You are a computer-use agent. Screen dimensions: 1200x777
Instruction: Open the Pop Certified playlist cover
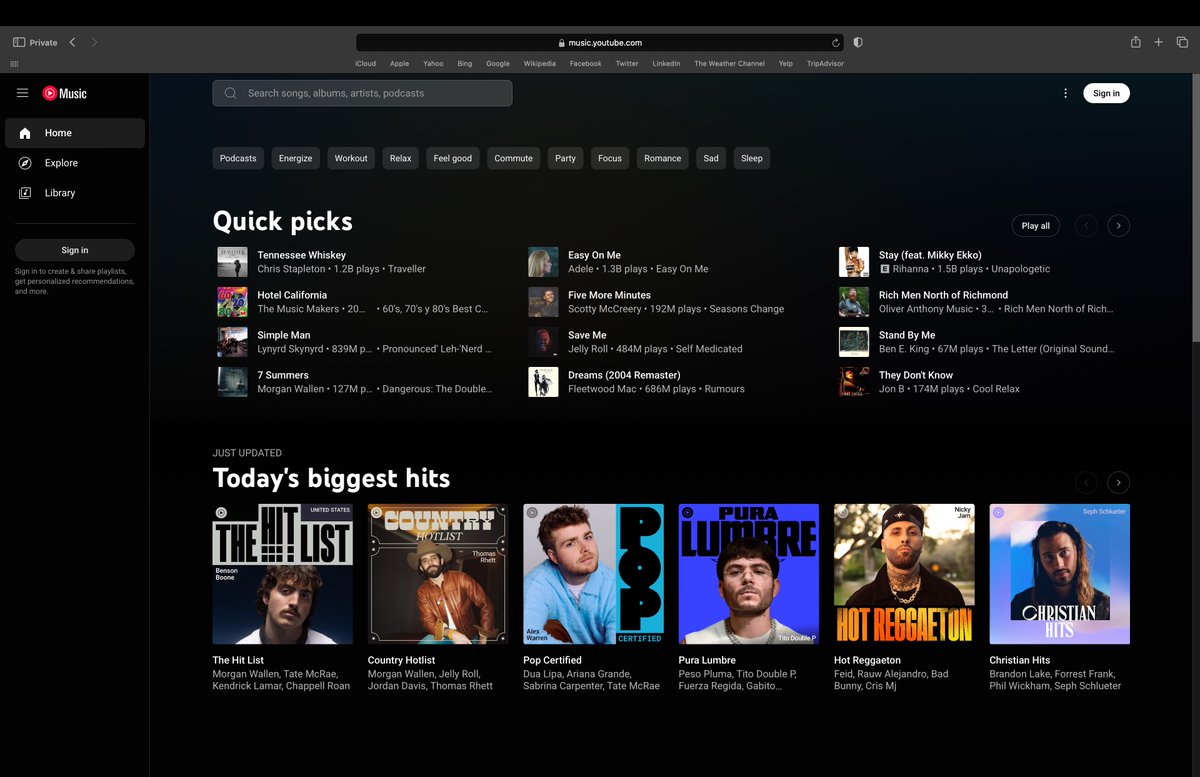pos(593,574)
